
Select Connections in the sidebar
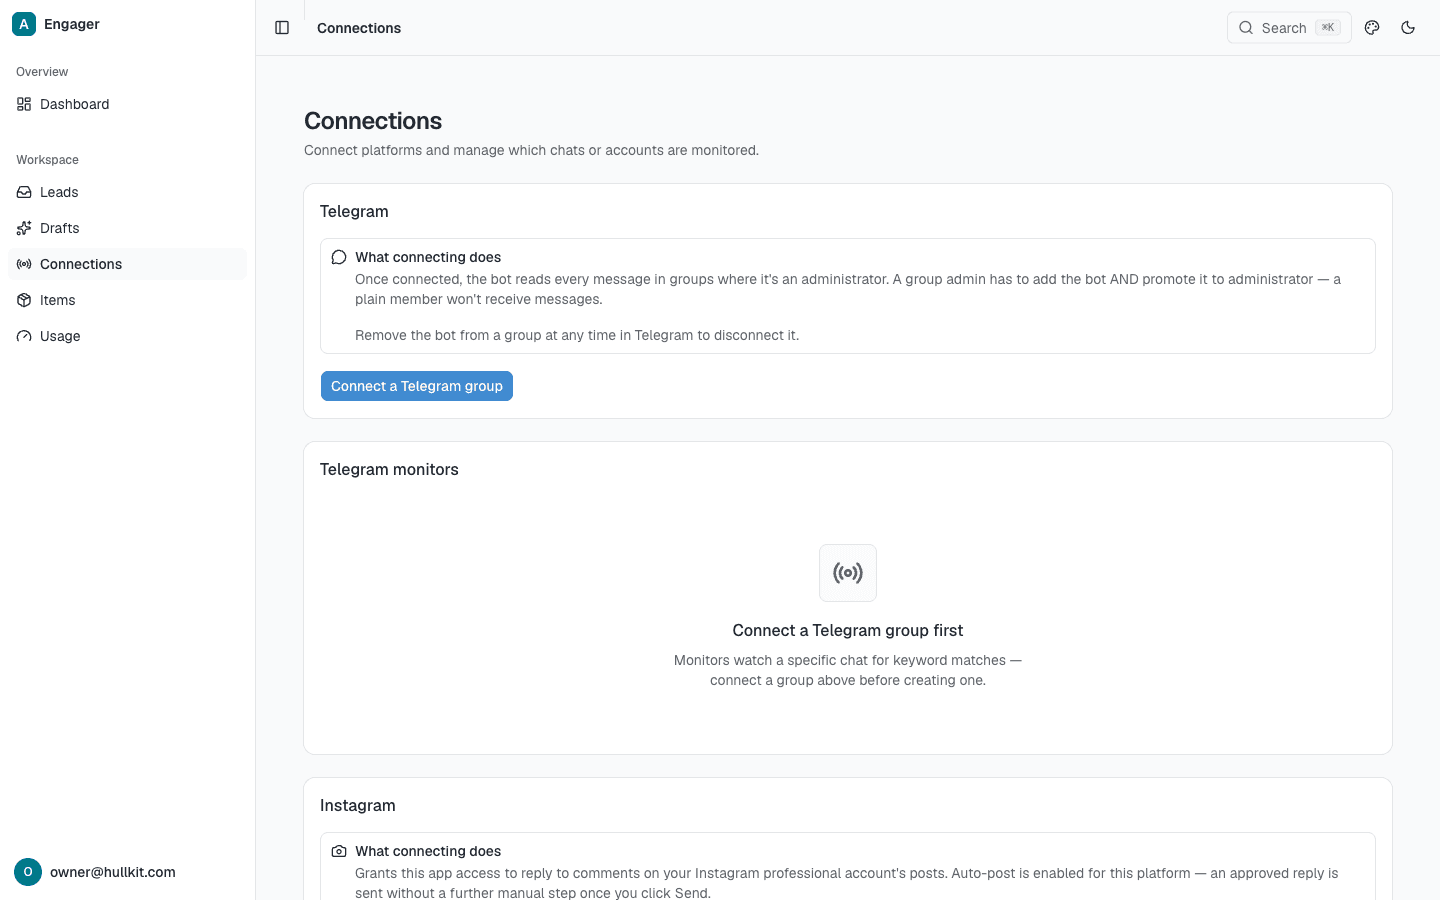pos(127,264)
